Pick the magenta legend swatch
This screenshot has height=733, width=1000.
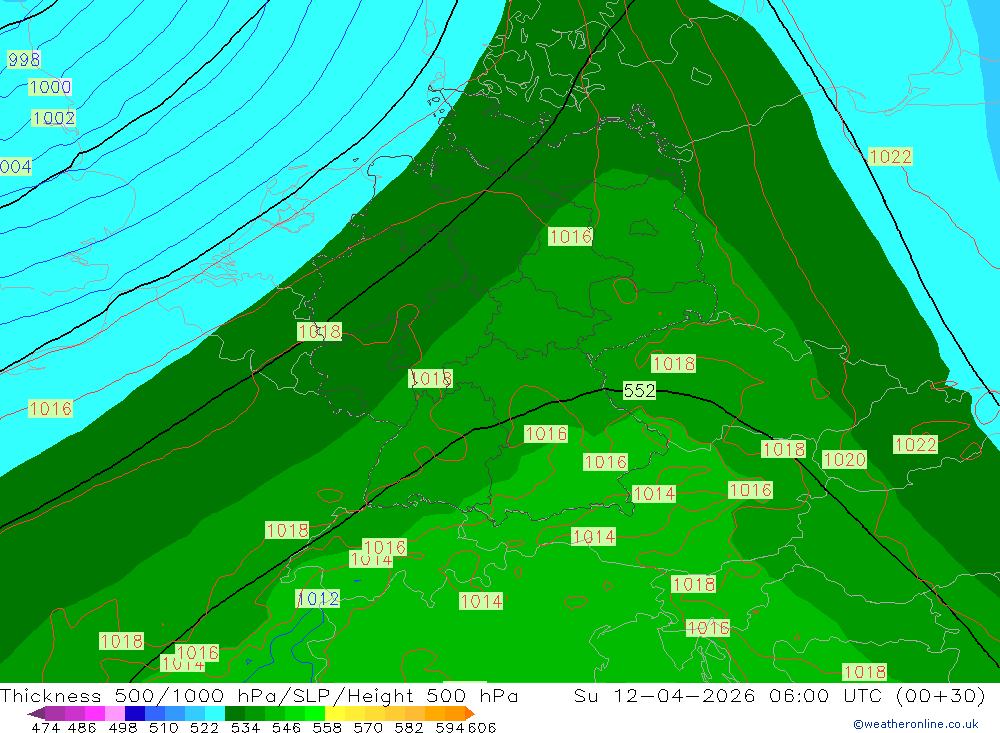tap(94, 713)
